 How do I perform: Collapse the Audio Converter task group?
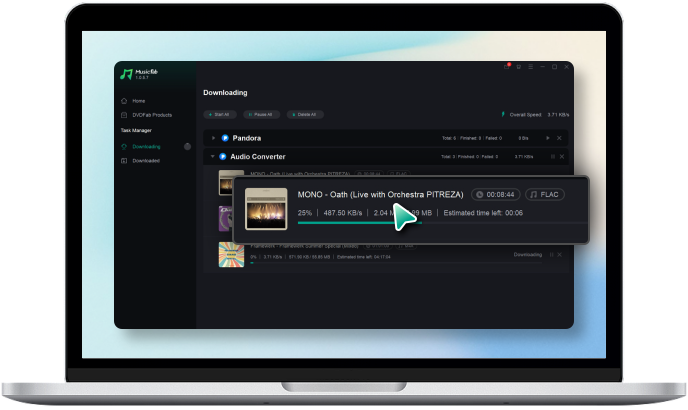pos(212,156)
